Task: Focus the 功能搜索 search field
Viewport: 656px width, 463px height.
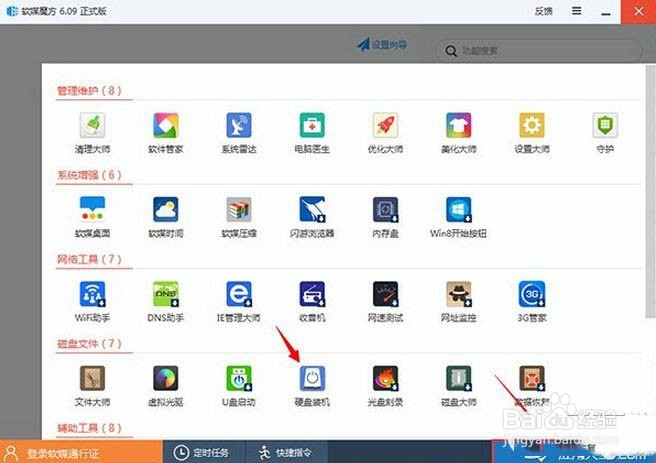Action: (x=539, y=51)
